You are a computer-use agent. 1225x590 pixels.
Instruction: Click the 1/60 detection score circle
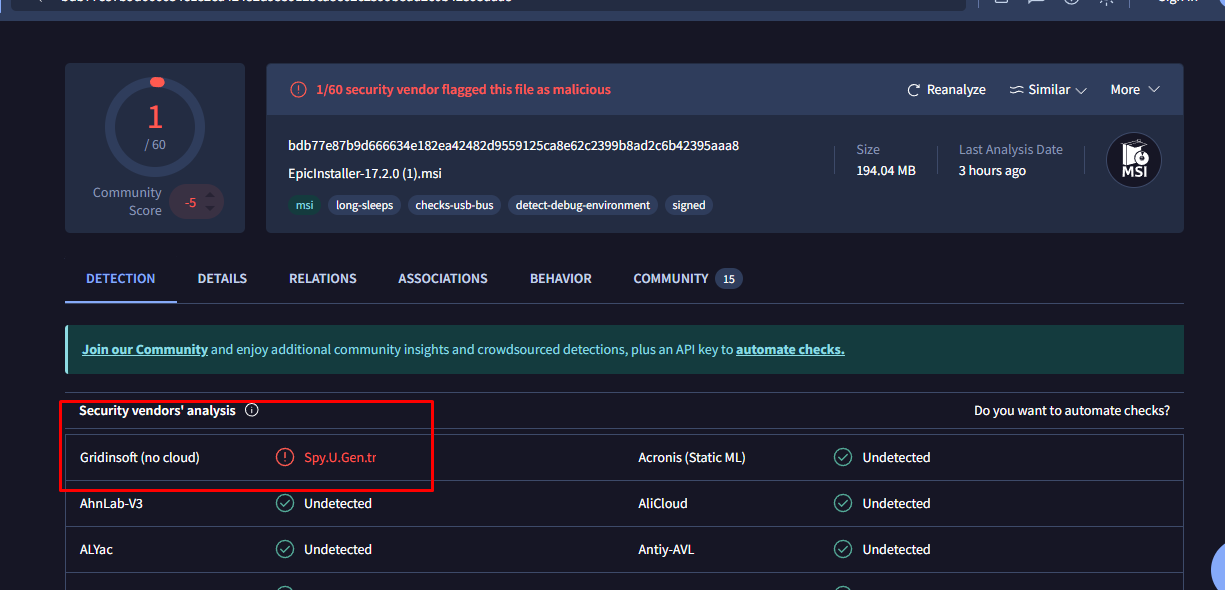coord(155,127)
